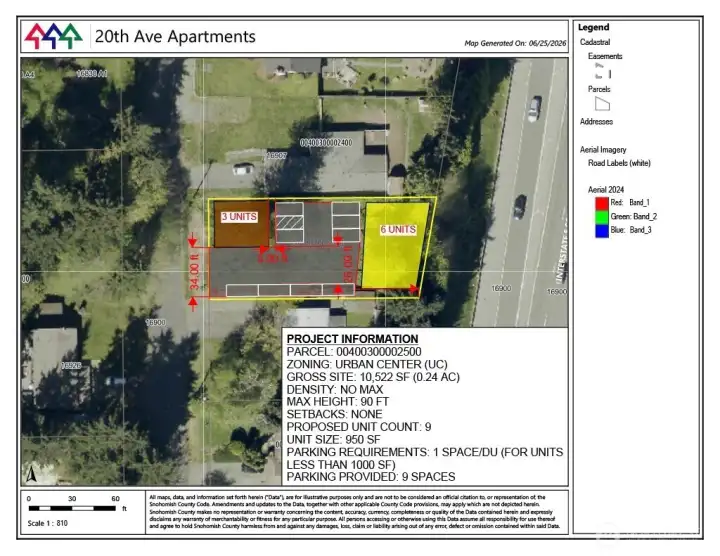Click the north arrow icon on map
This screenshot has width=720, height=556.
(31, 474)
